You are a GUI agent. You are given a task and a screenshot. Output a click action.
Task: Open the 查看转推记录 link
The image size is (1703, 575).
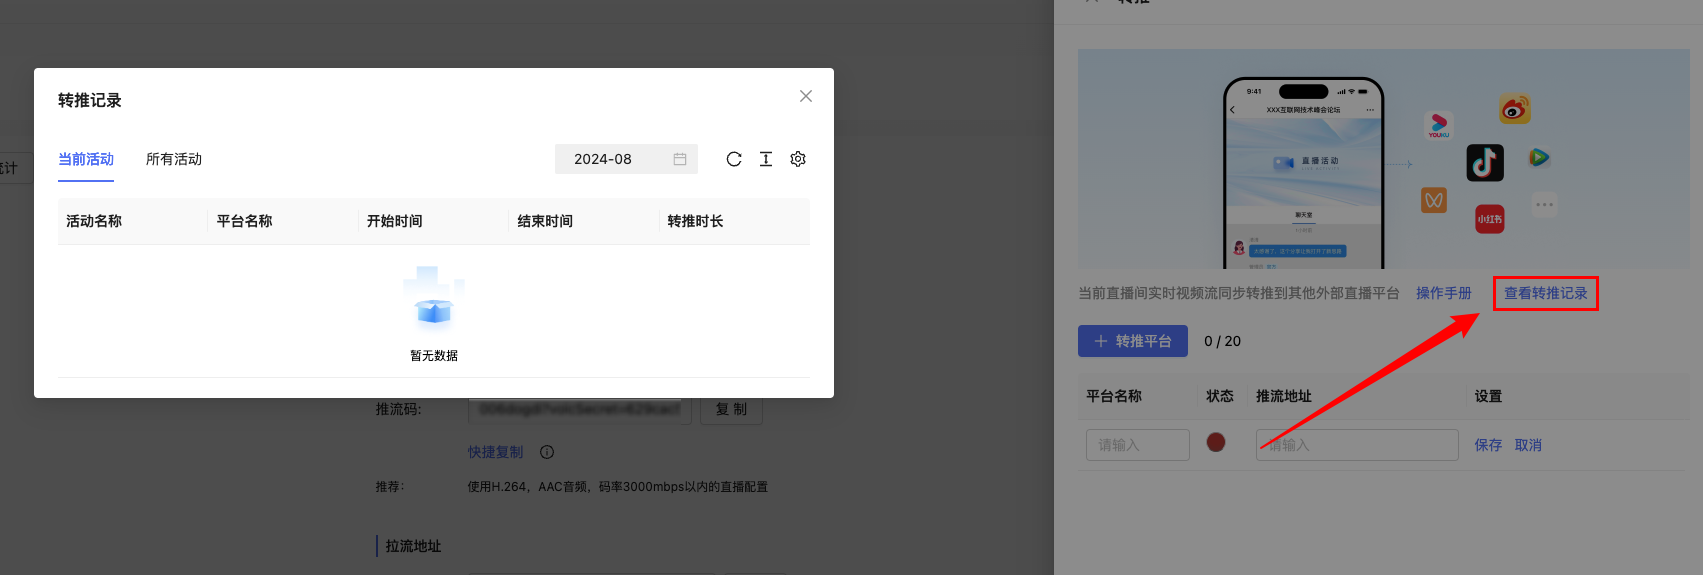tap(1545, 293)
